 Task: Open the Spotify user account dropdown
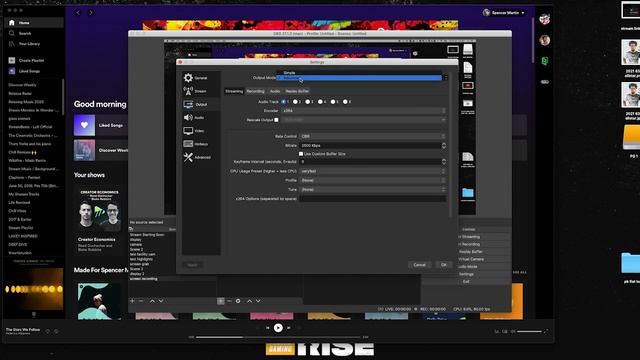504,13
